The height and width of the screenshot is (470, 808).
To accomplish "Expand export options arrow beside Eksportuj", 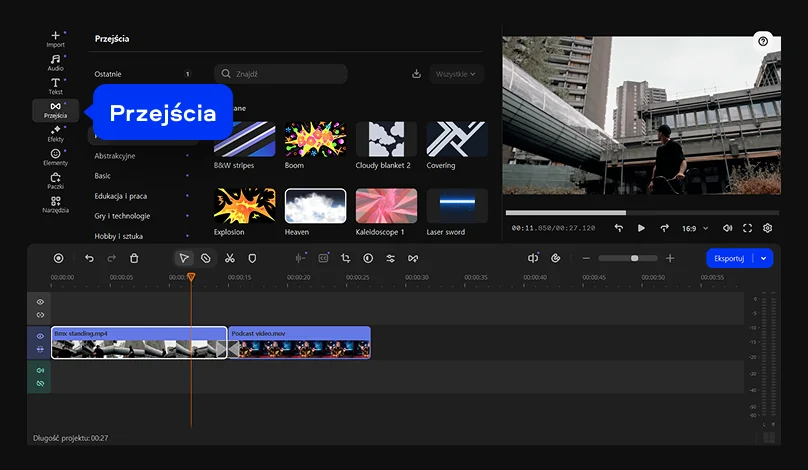I will (765, 258).
